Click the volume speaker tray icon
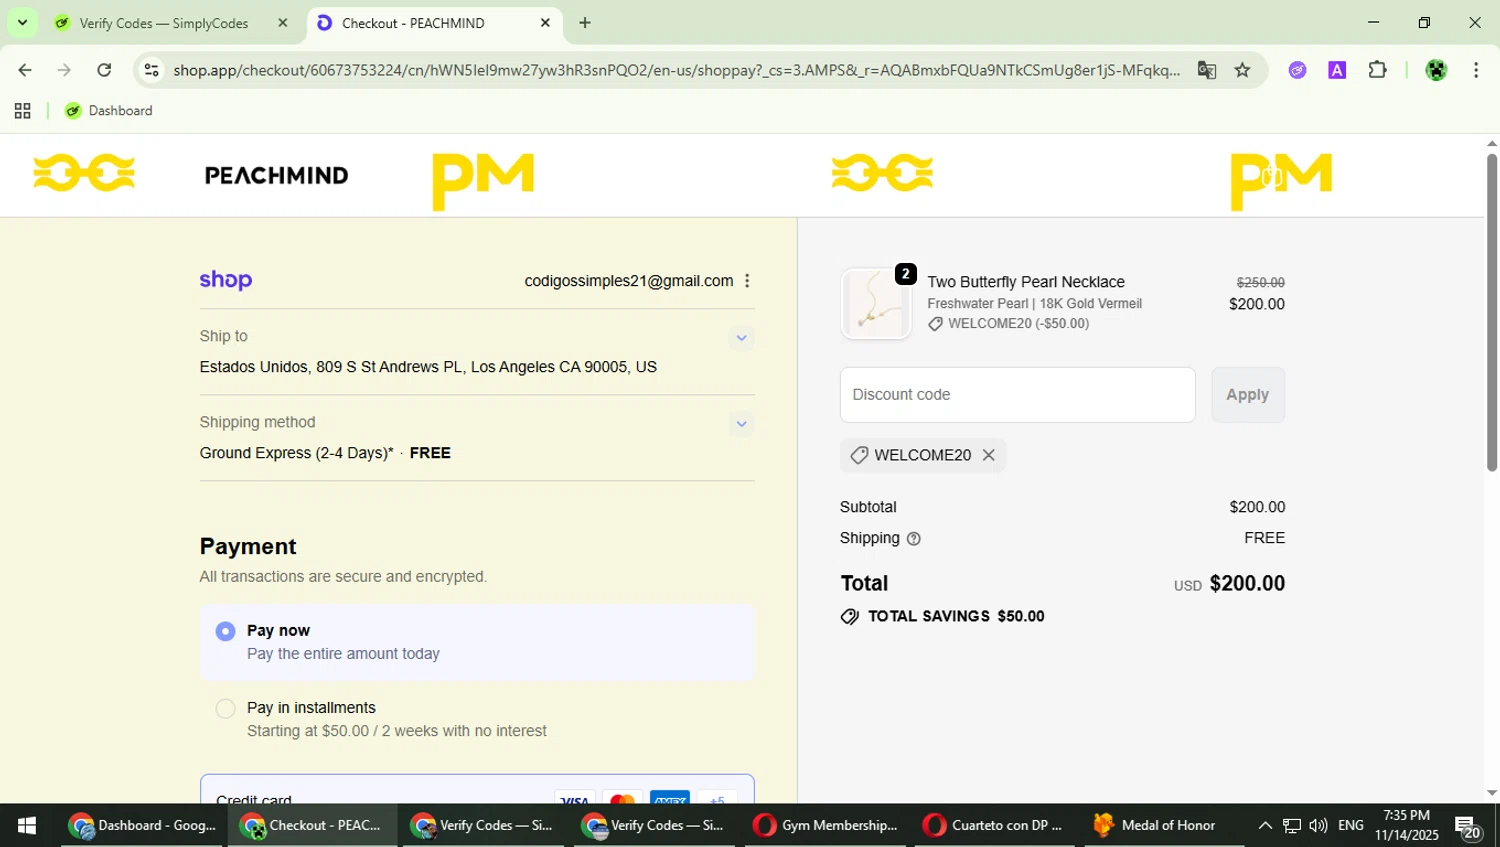This screenshot has height=847, width=1500. (x=1318, y=825)
